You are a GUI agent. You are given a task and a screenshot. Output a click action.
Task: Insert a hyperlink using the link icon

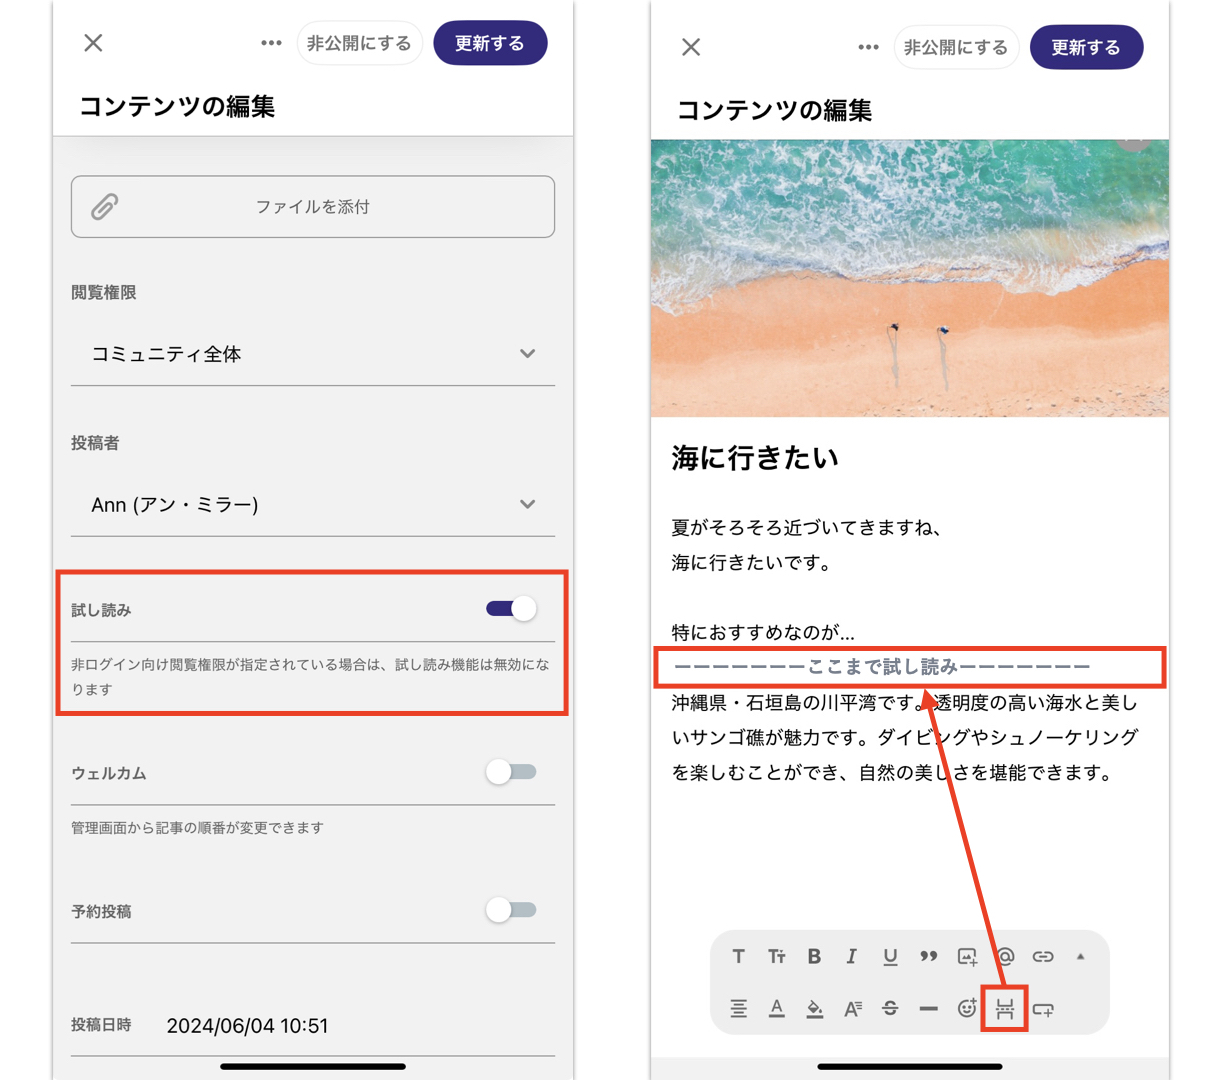[x=1043, y=957]
